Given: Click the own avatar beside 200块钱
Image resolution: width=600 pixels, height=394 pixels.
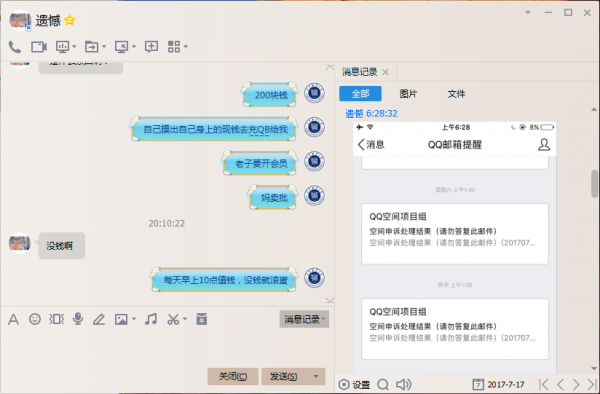Looking at the screenshot, I should click(315, 93).
